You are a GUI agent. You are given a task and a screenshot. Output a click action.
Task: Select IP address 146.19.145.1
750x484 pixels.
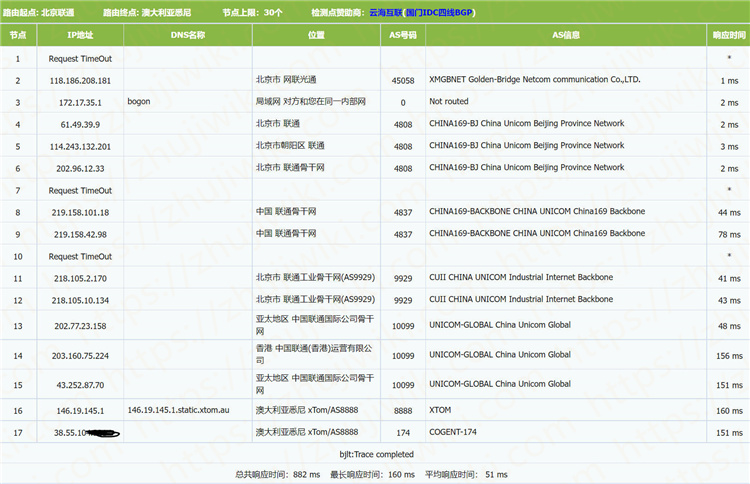pos(80,411)
